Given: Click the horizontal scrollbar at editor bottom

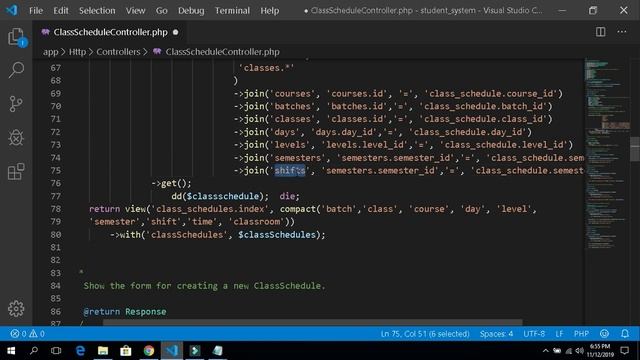Looking at the screenshot, I should point(312,322).
